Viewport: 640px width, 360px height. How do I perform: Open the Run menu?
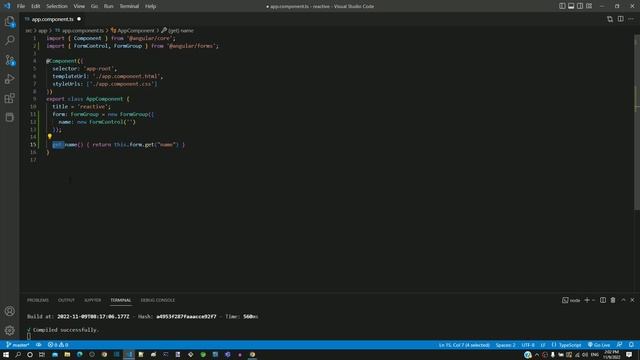tap(109, 6)
